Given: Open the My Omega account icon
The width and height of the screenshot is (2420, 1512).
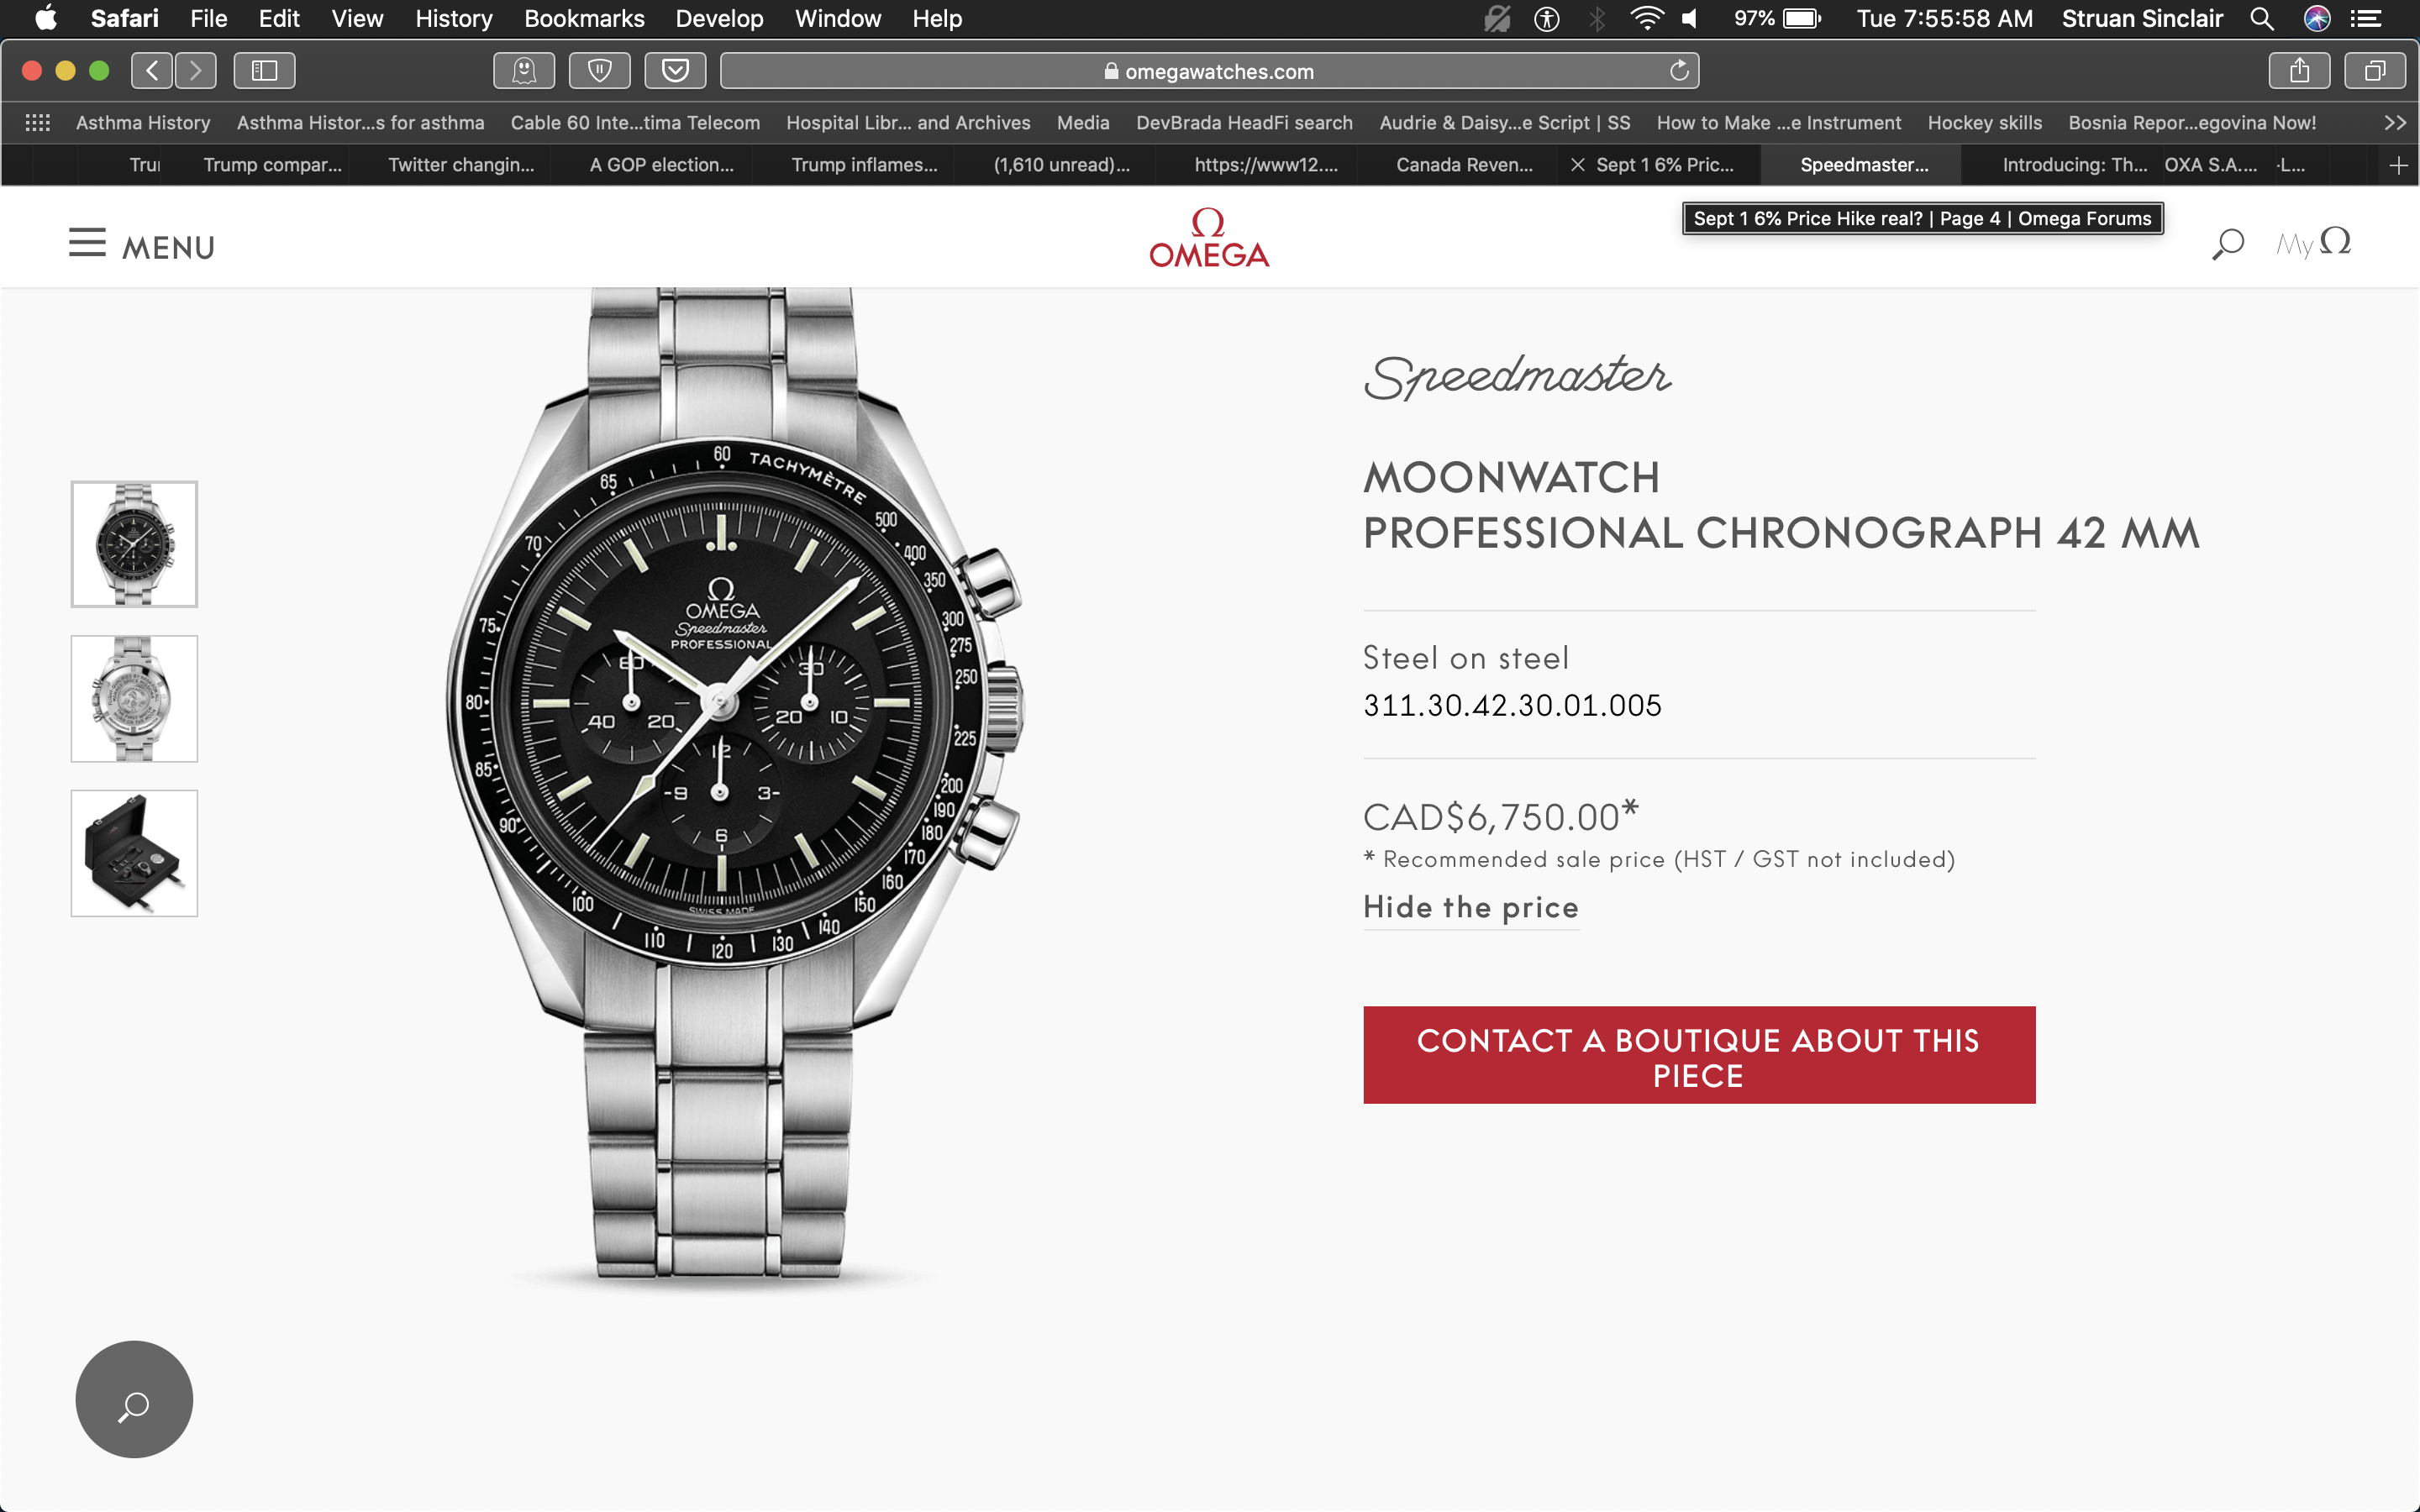Looking at the screenshot, I should 2313,243.
